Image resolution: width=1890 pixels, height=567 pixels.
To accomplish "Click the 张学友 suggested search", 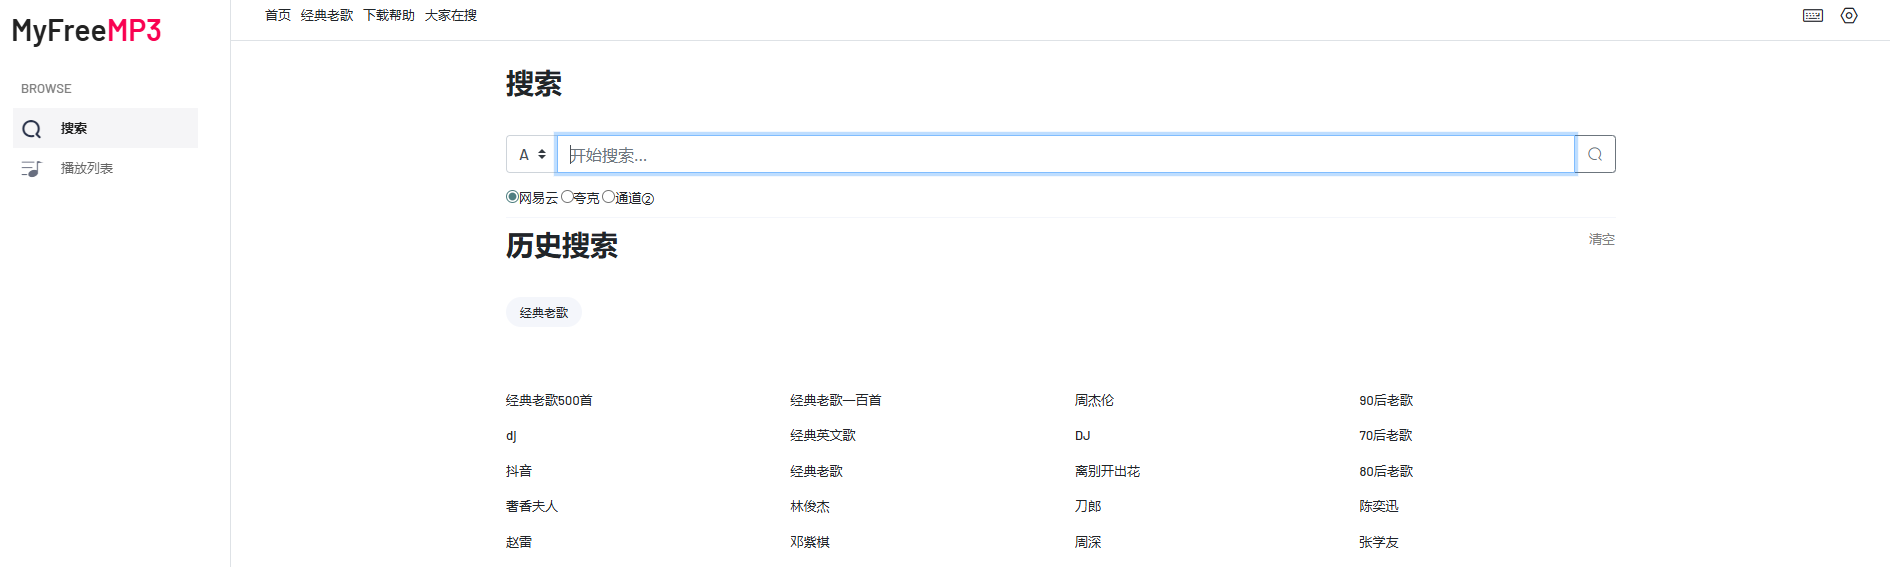I will tap(1378, 542).
